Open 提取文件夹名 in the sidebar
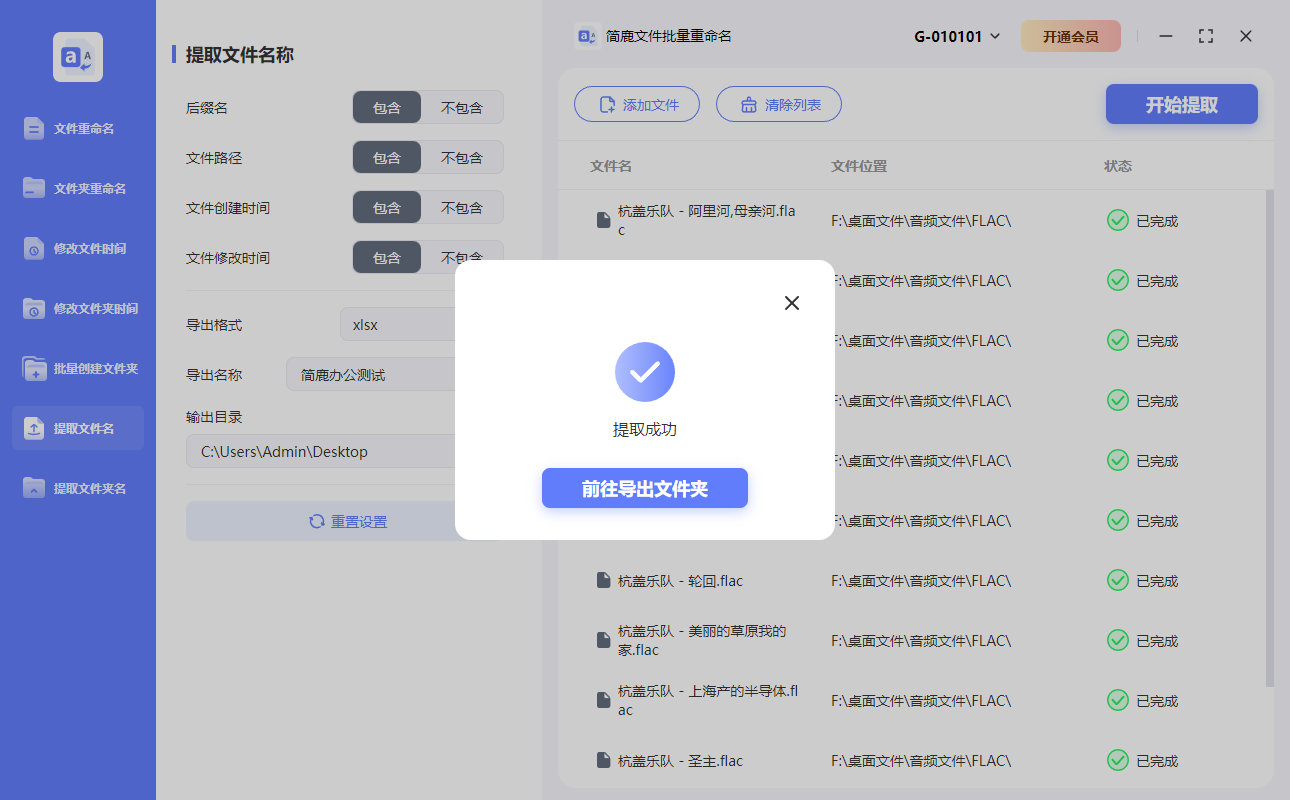 point(78,488)
